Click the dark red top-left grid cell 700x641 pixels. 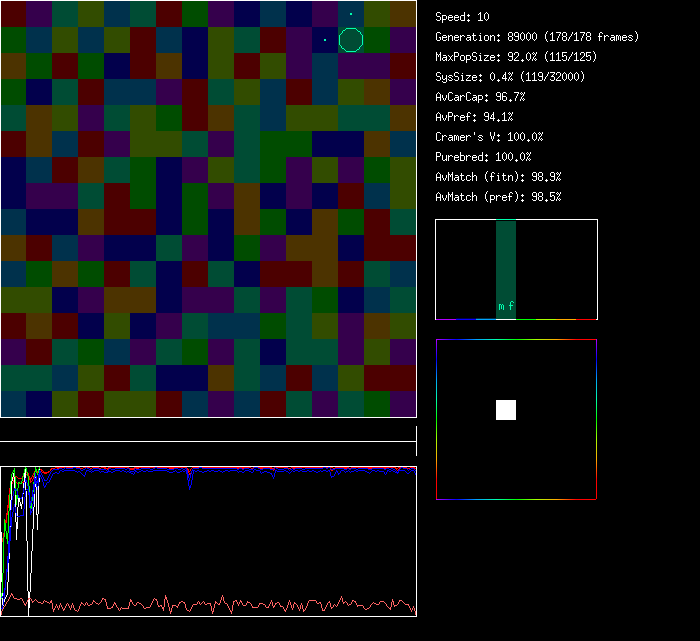pyautogui.click(x=13, y=14)
